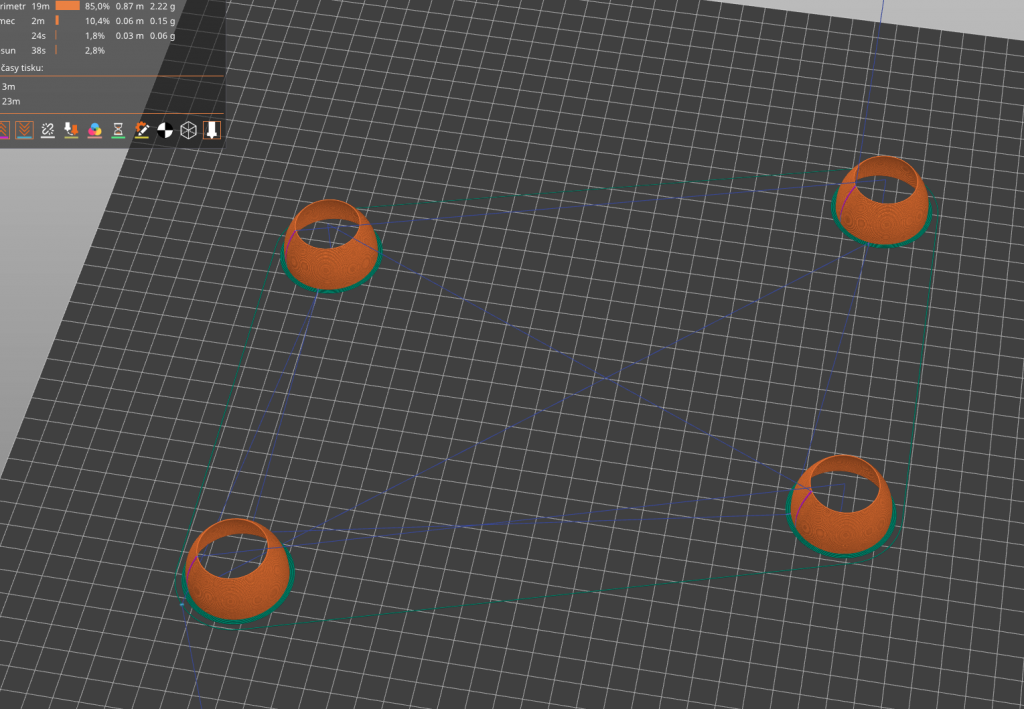The image size is (1024, 709).
Task: Toggle the legend row showing 24s and 1,8%
Action: coord(40,35)
